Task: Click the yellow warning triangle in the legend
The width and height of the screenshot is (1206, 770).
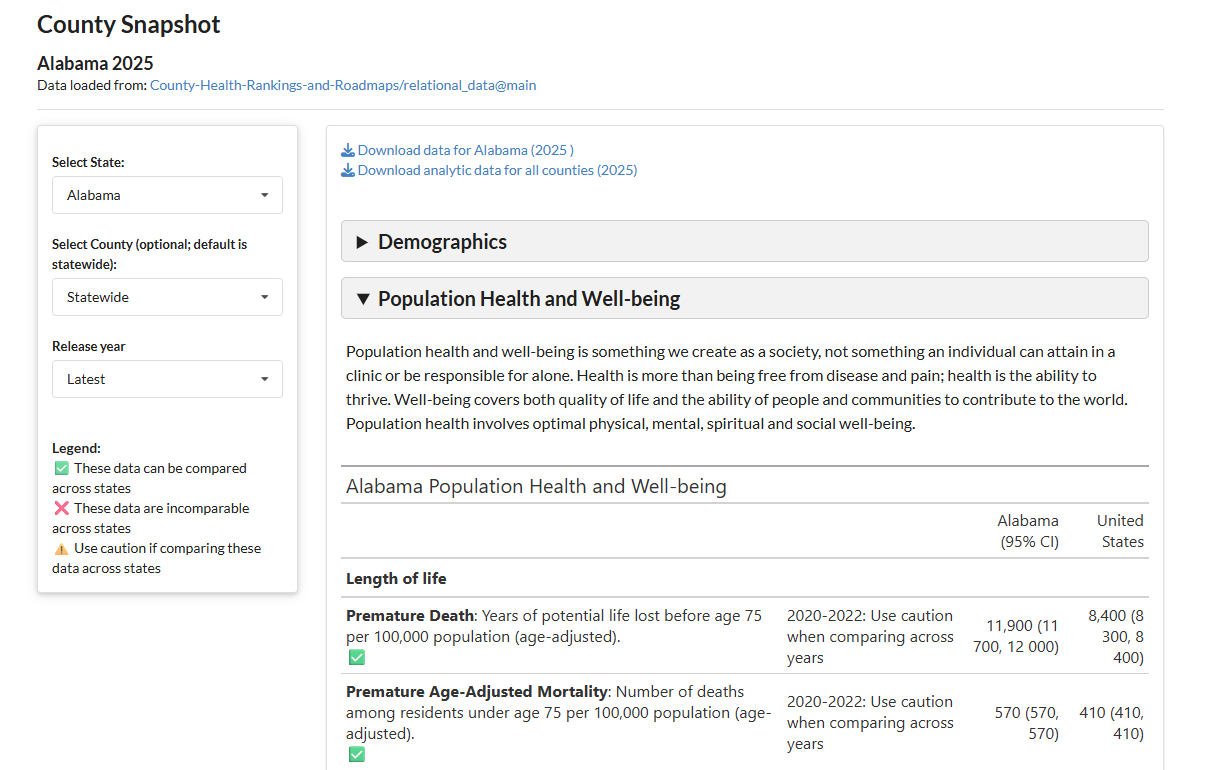Action: click(61, 549)
